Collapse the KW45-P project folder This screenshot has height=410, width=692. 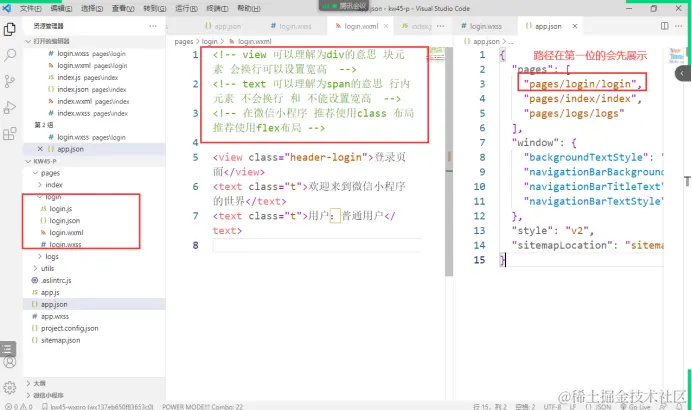click(x=94, y=161)
